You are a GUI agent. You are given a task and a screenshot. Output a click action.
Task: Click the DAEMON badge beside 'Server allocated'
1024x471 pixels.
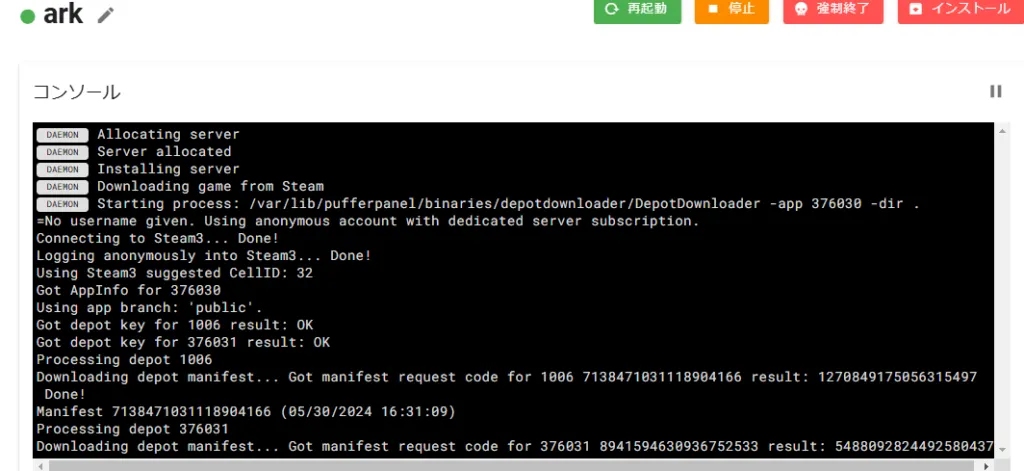62,152
